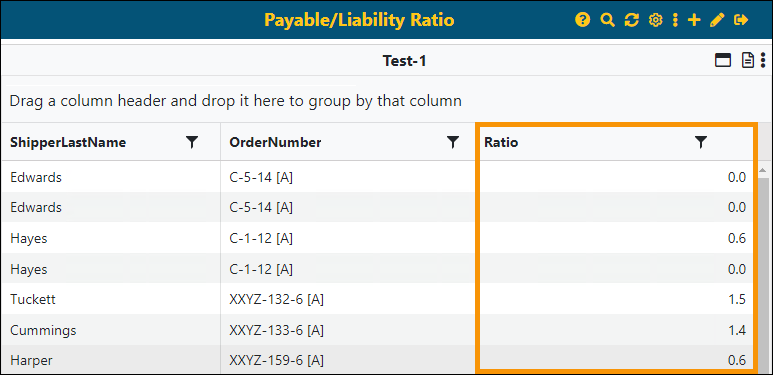
Task: Refresh the dashboard with sync icon
Action: [632, 20]
